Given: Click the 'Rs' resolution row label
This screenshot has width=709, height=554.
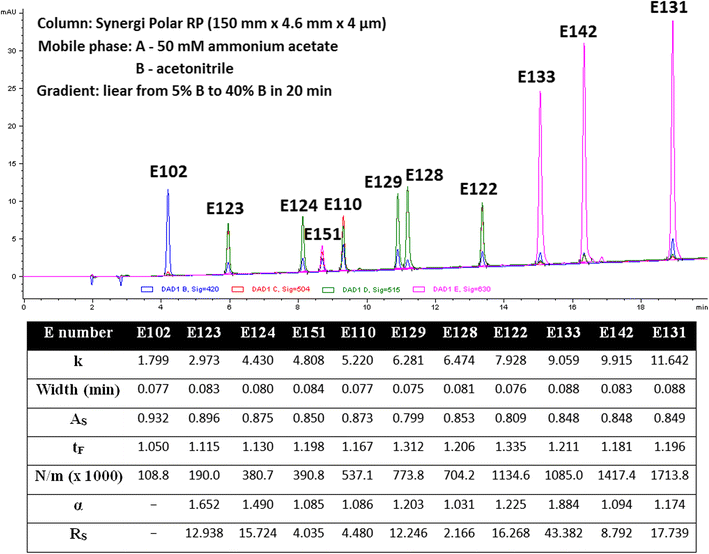Looking at the screenshot, I should click(x=78, y=534).
